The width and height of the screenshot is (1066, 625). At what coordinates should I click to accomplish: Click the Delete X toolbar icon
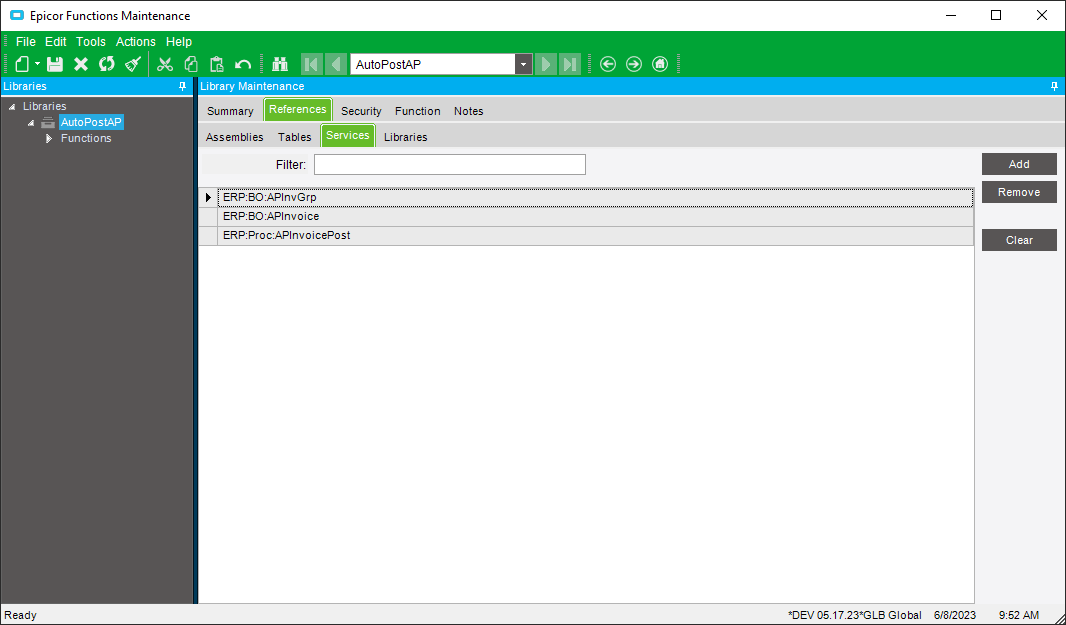click(81, 64)
